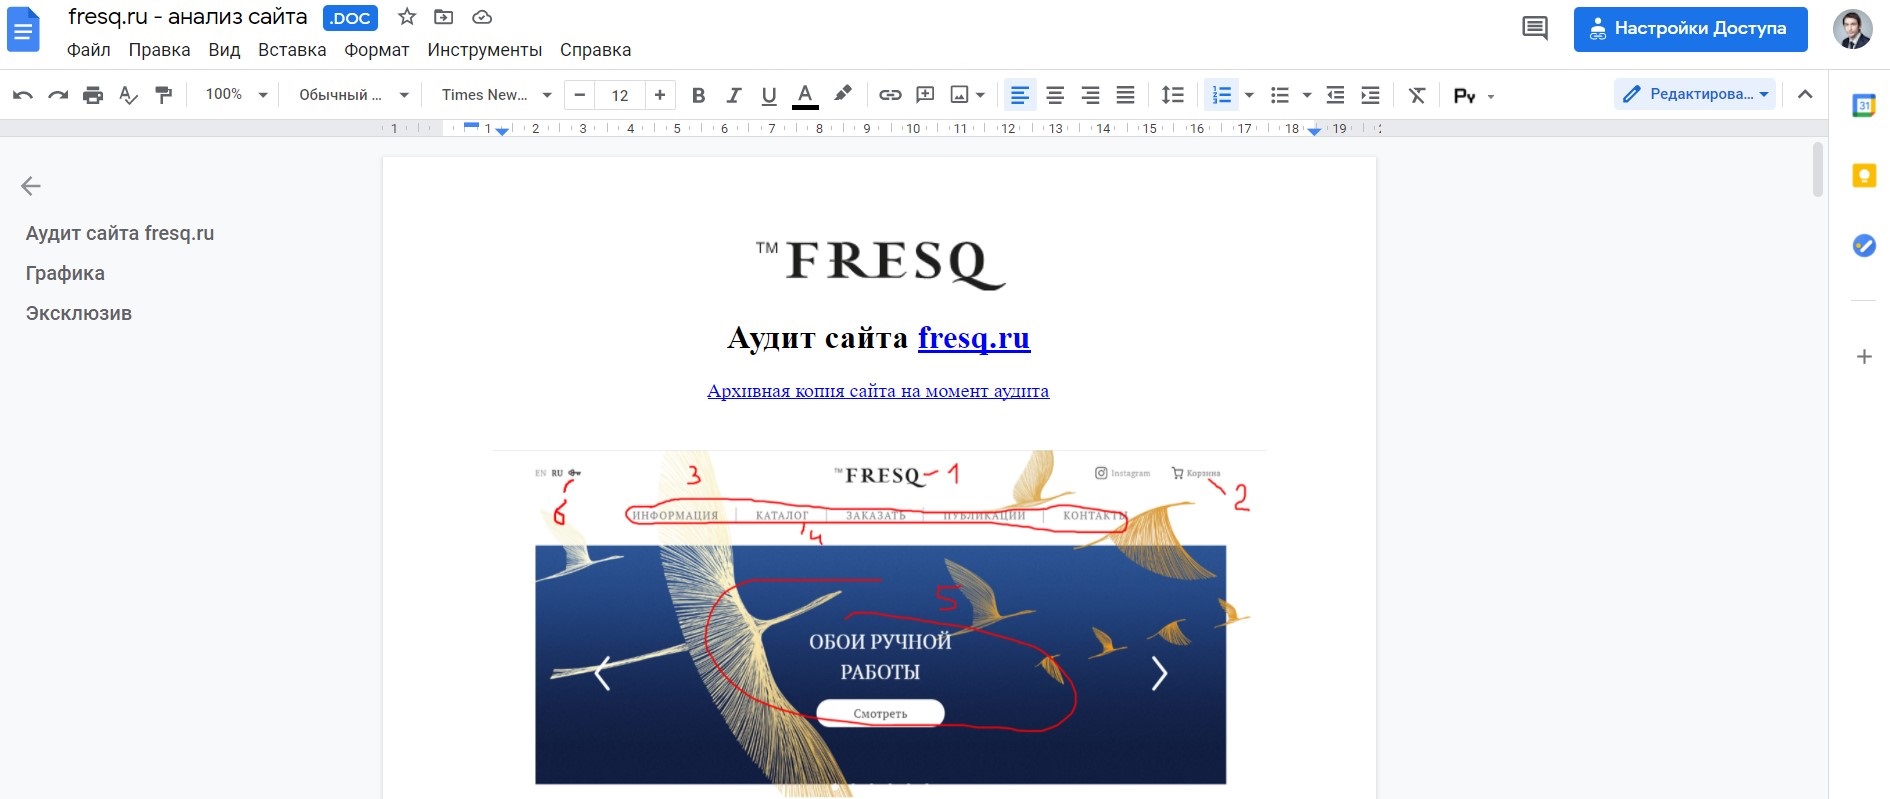Undo the last action
The image size is (1890, 799).
[x=23, y=95]
